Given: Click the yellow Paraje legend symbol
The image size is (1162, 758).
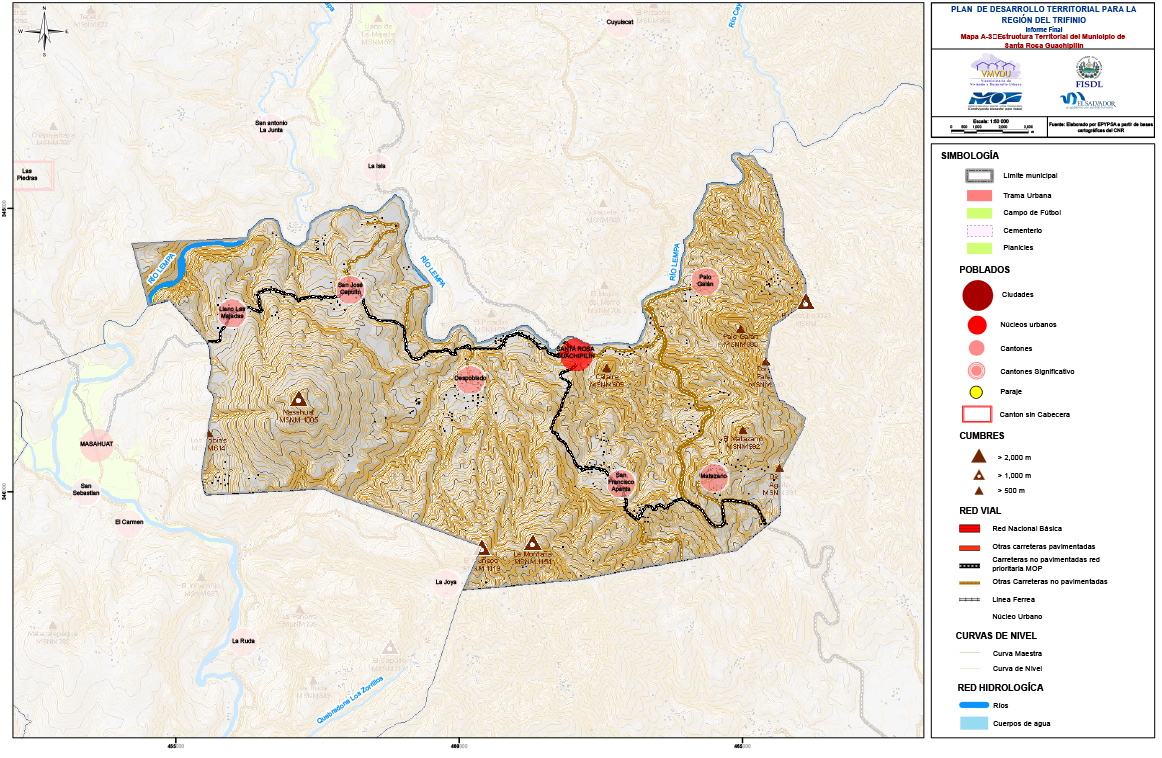Looking at the screenshot, I should coord(978,392).
